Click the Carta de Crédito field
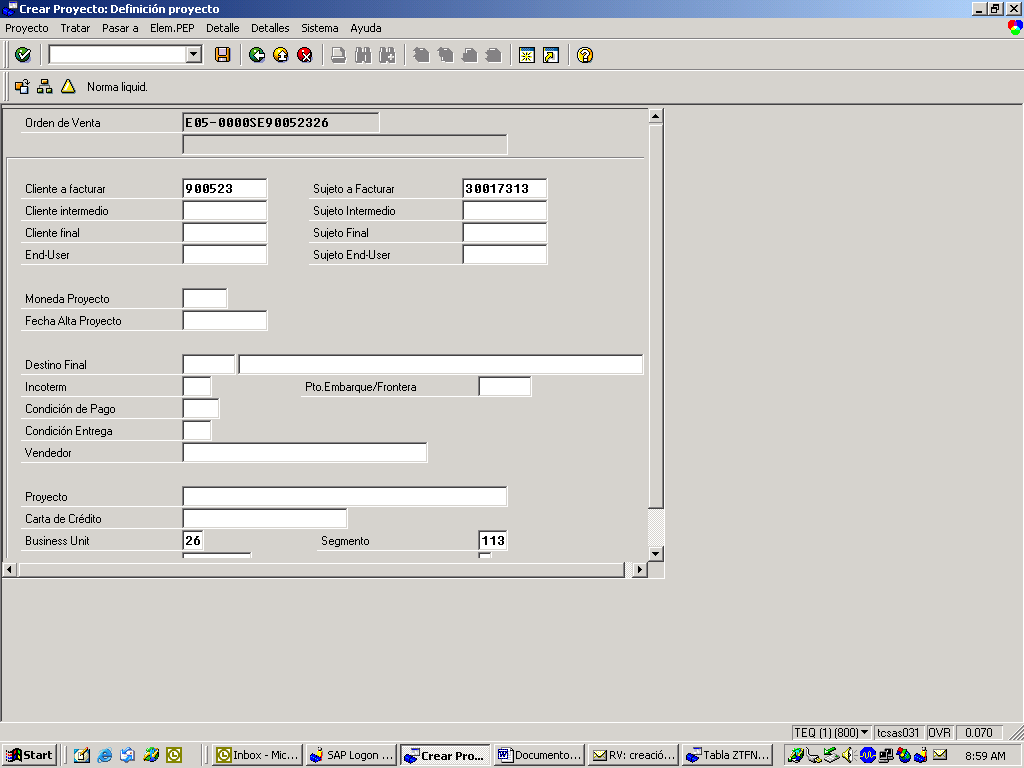1024x768 pixels. [265, 519]
